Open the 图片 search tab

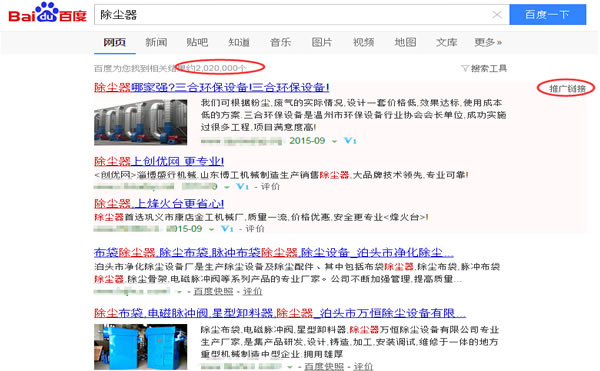tap(322, 42)
